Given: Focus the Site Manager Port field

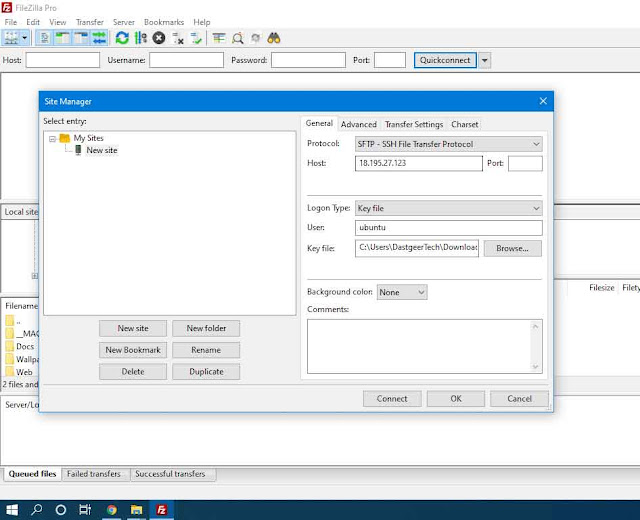Looking at the screenshot, I should (x=525, y=163).
